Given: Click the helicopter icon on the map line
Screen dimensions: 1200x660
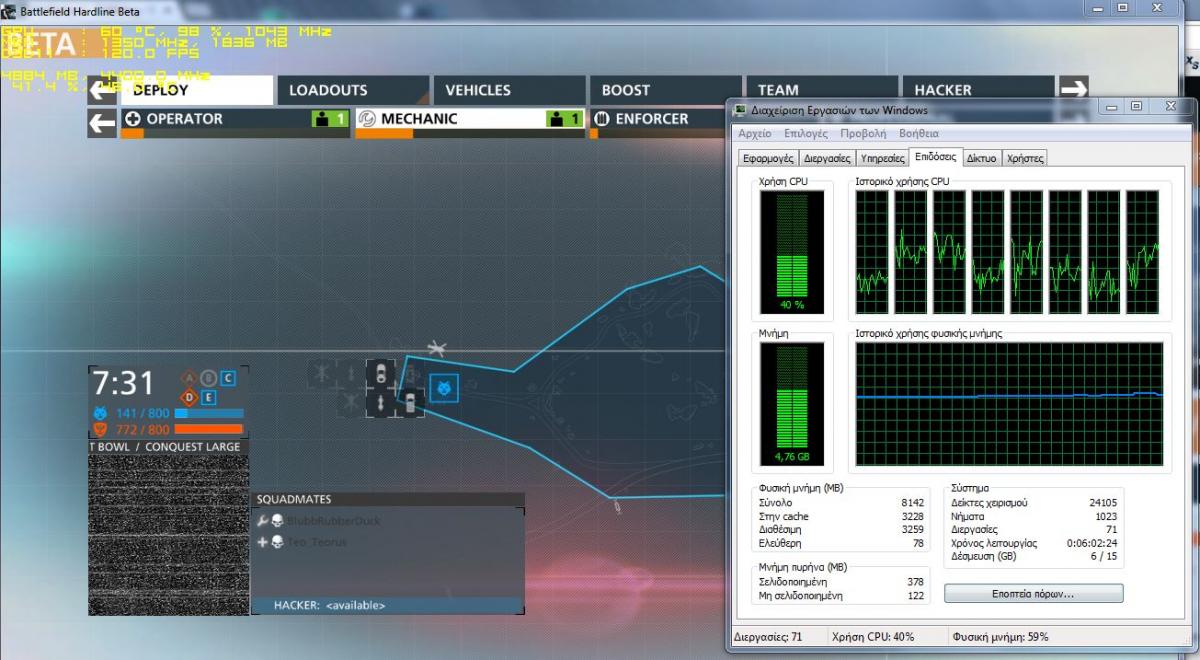Looking at the screenshot, I should 436,349.
